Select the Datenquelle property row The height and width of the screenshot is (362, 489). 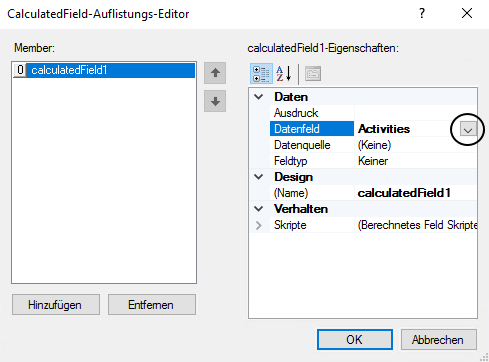tap(373, 145)
